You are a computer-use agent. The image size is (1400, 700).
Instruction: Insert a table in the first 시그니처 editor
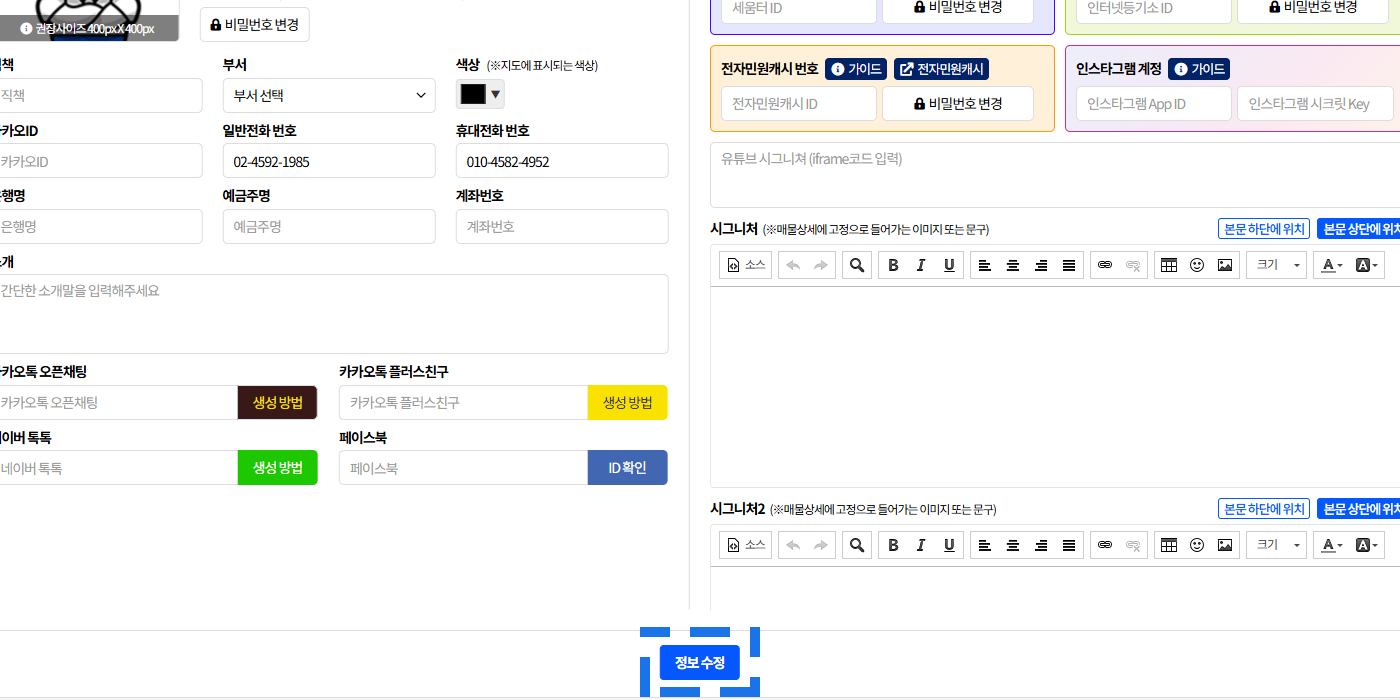(1168, 265)
